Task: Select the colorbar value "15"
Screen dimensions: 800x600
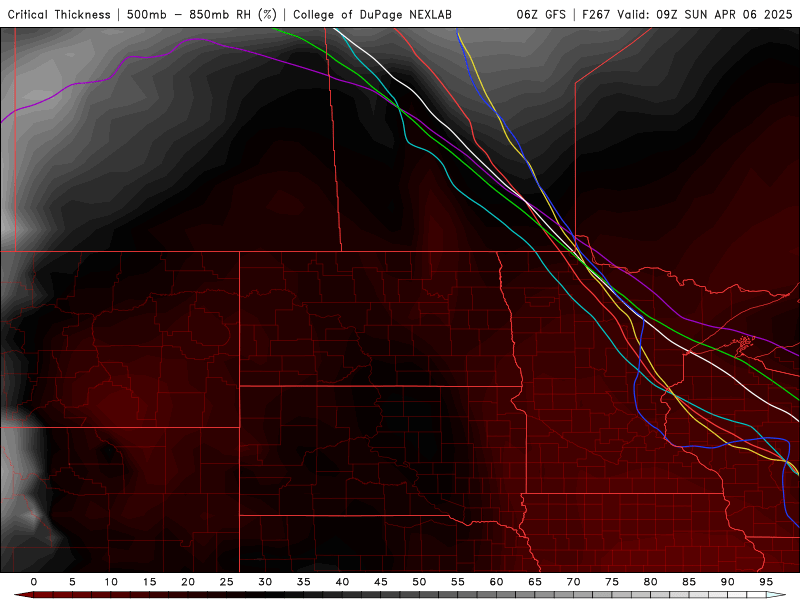Action: 149,582
